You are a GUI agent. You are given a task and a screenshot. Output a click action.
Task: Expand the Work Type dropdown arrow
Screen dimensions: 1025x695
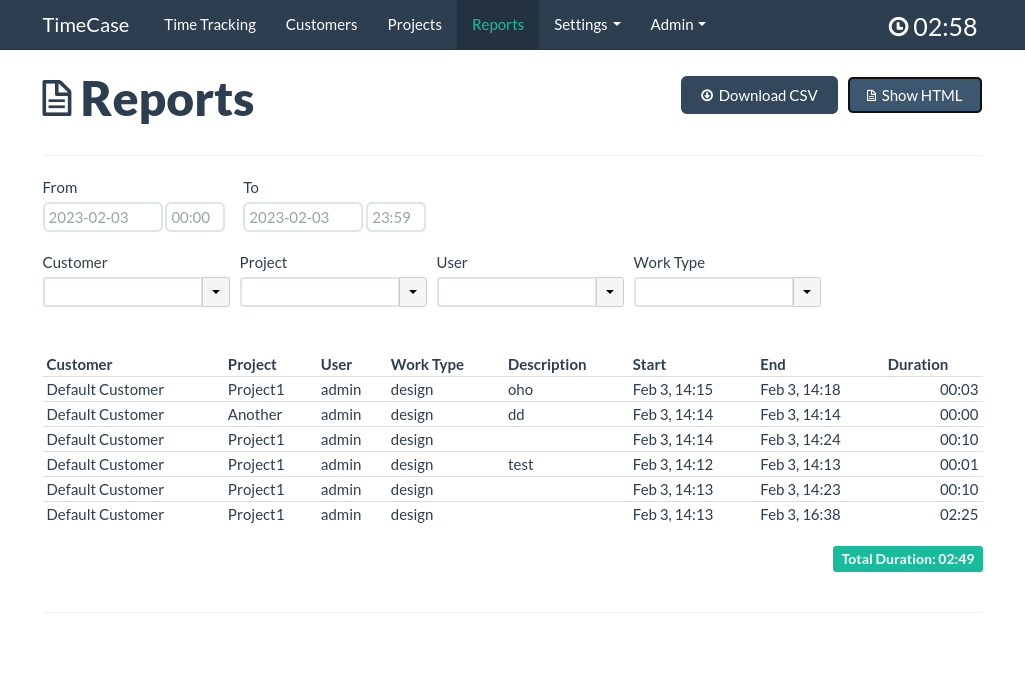pyautogui.click(x=807, y=292)
